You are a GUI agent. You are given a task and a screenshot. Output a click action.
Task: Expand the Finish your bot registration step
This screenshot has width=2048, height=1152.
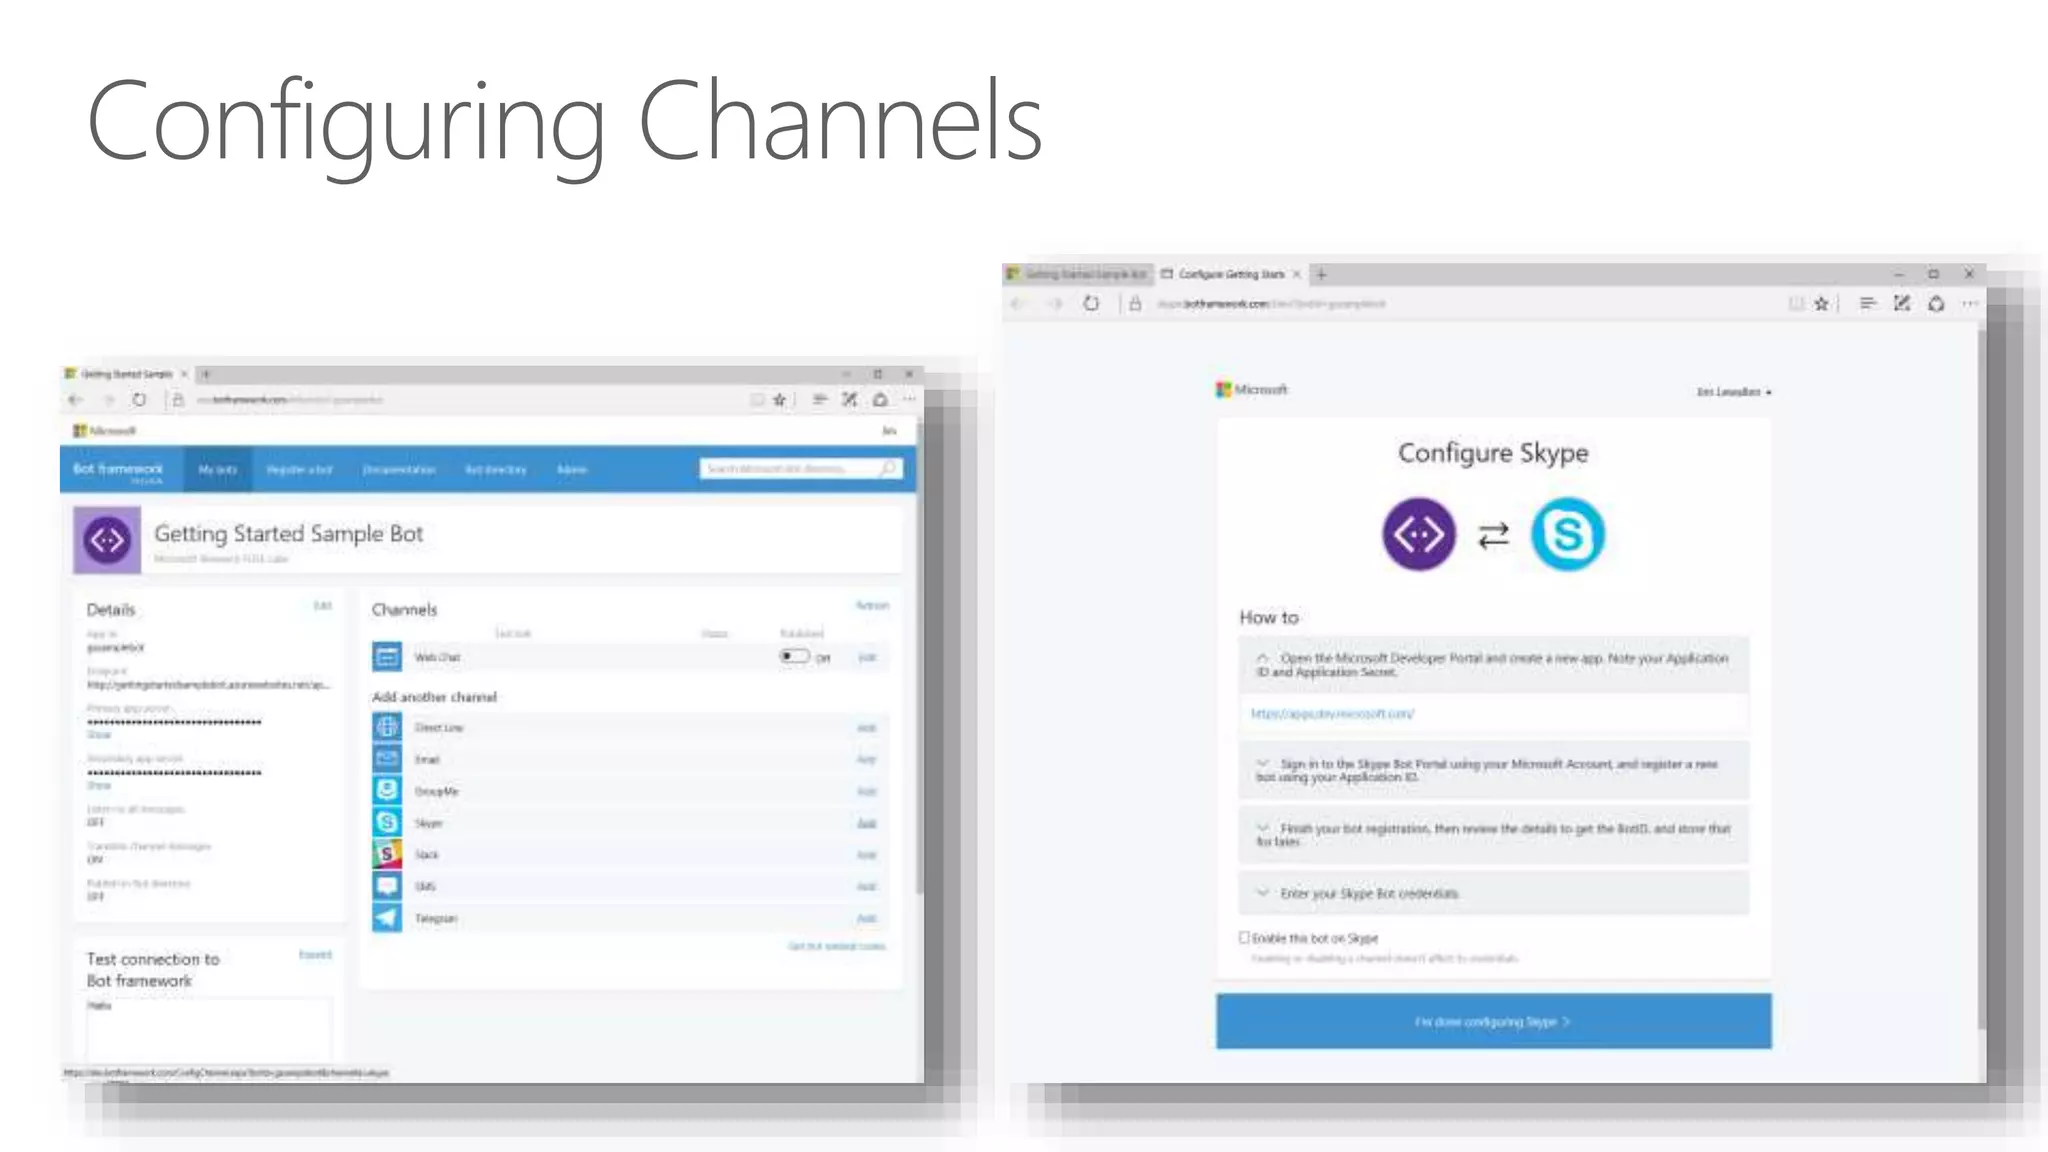click(1262, 828)
